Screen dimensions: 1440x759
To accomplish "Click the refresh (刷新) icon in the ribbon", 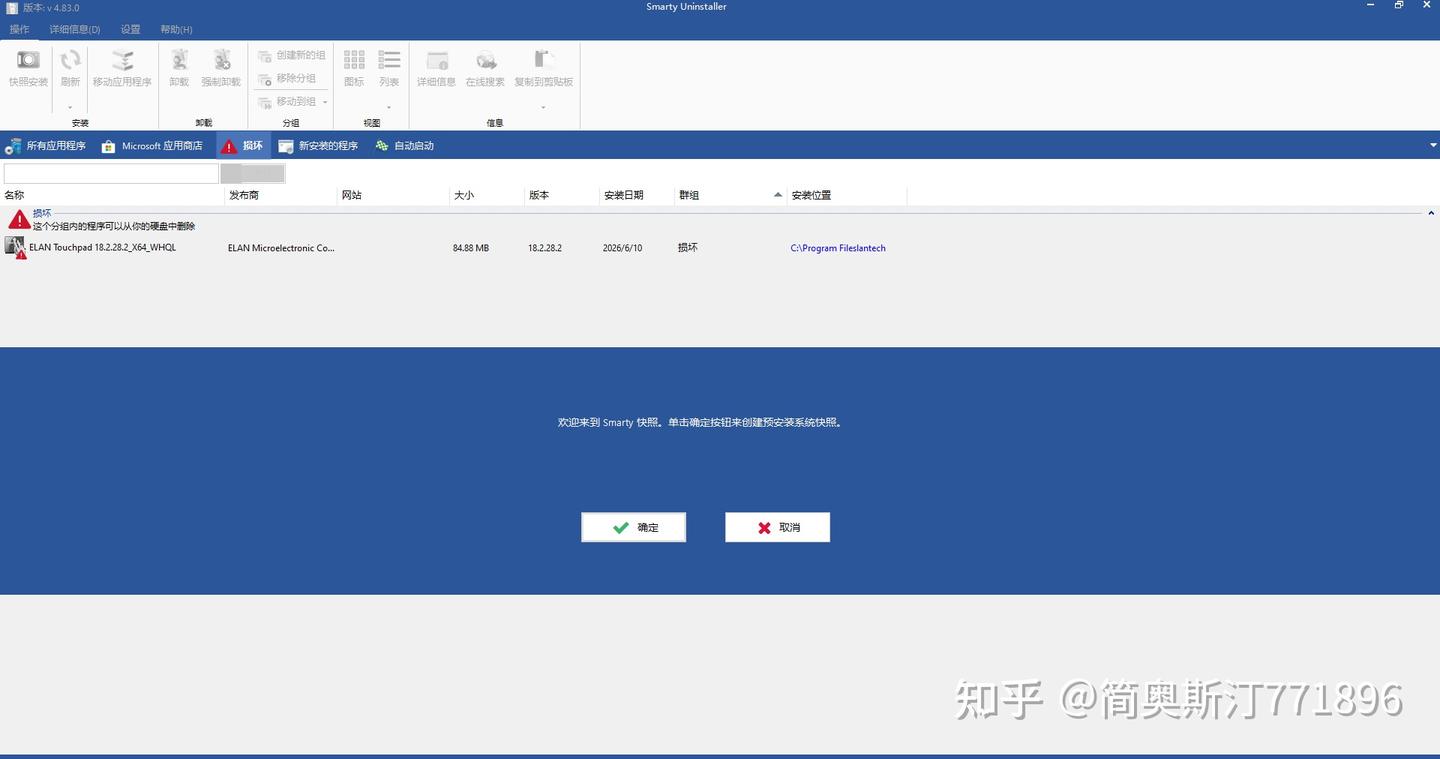I will [x=70, y=61].
